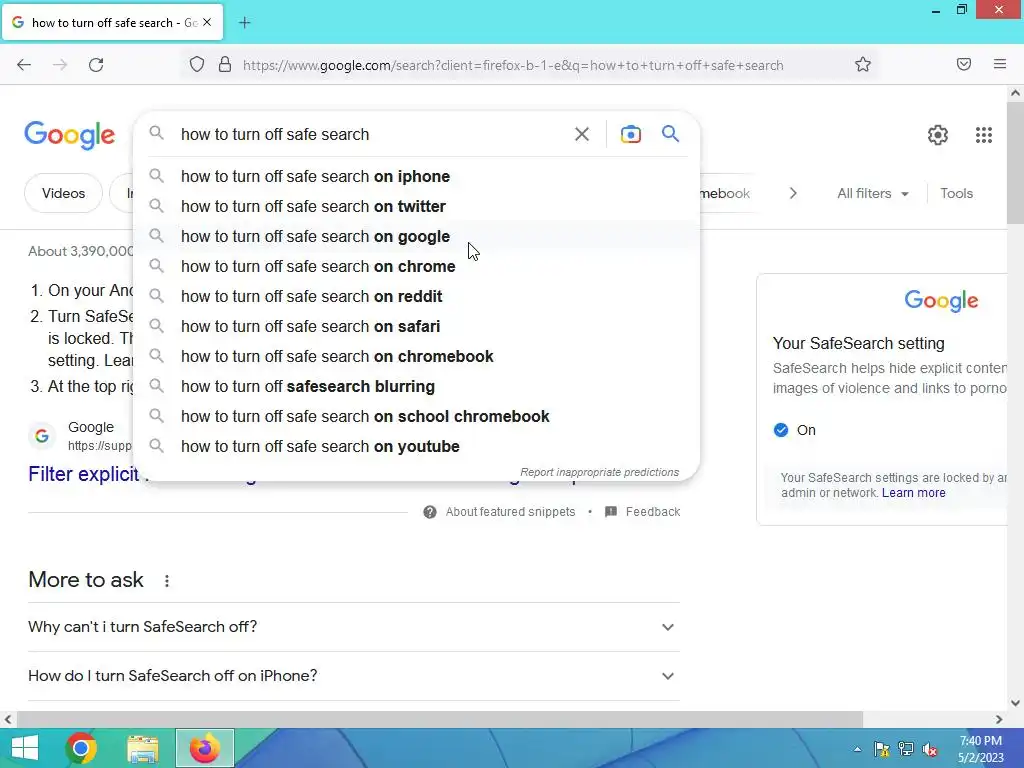Bookmark this page with the star icon
The image size is (1024, 768).
[x=863, y=65]
